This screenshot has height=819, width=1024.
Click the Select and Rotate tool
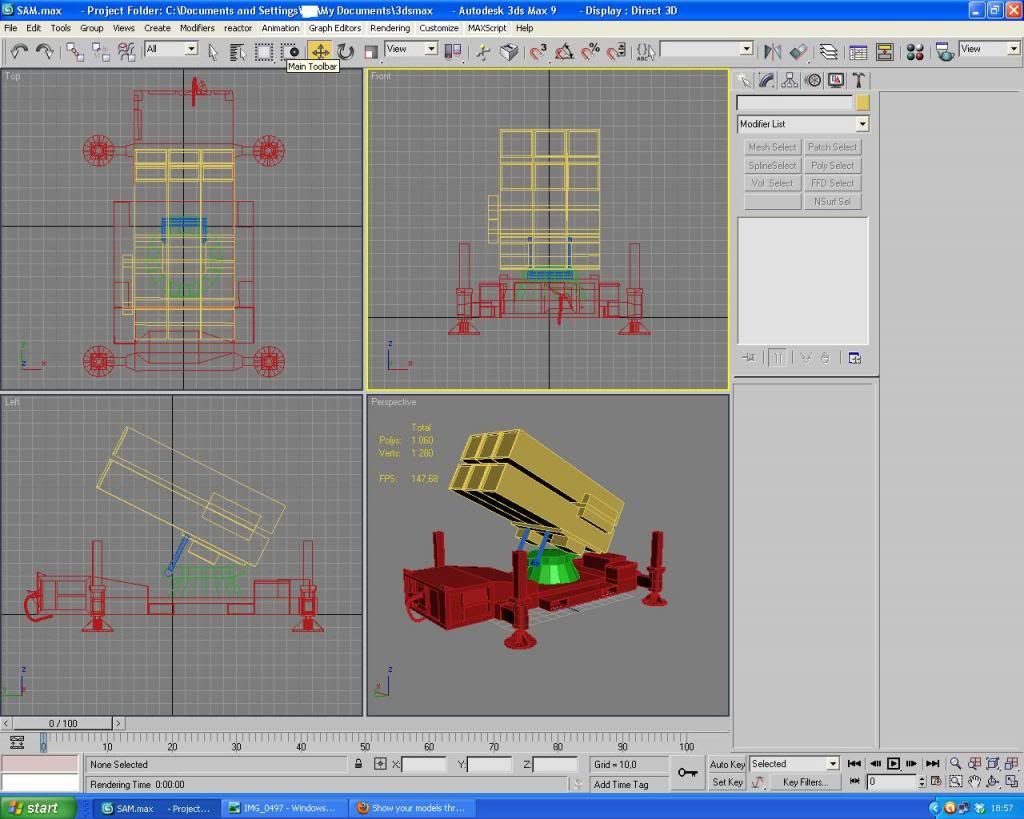345,51
